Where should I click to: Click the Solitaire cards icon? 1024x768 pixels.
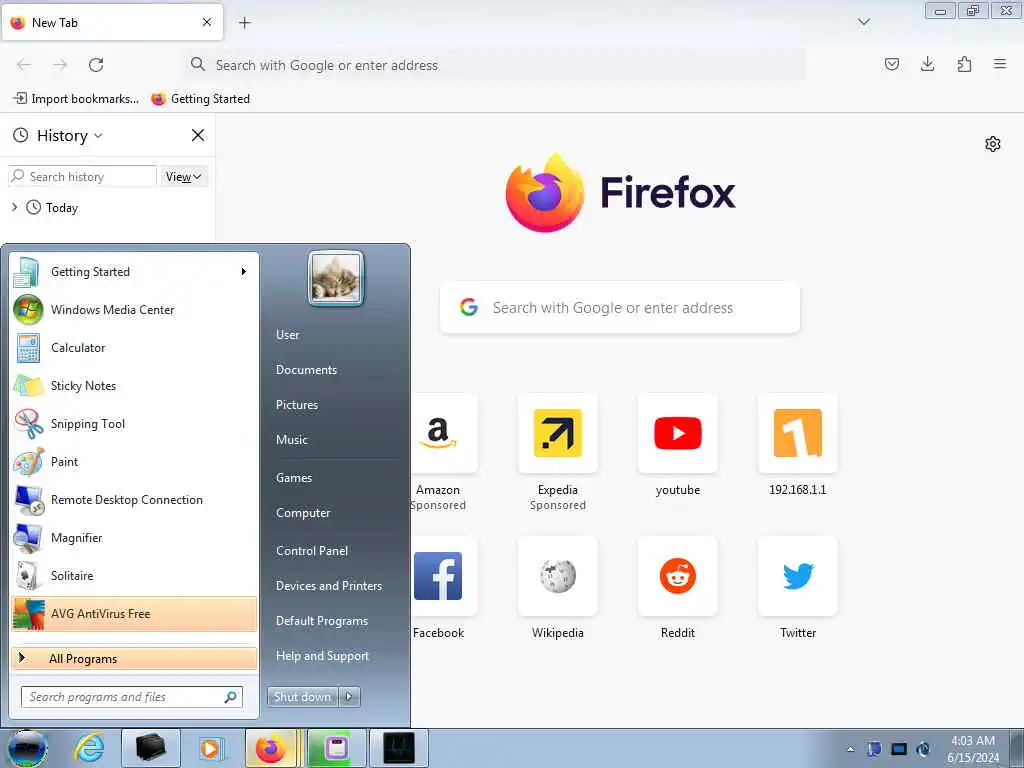[28, 576]
